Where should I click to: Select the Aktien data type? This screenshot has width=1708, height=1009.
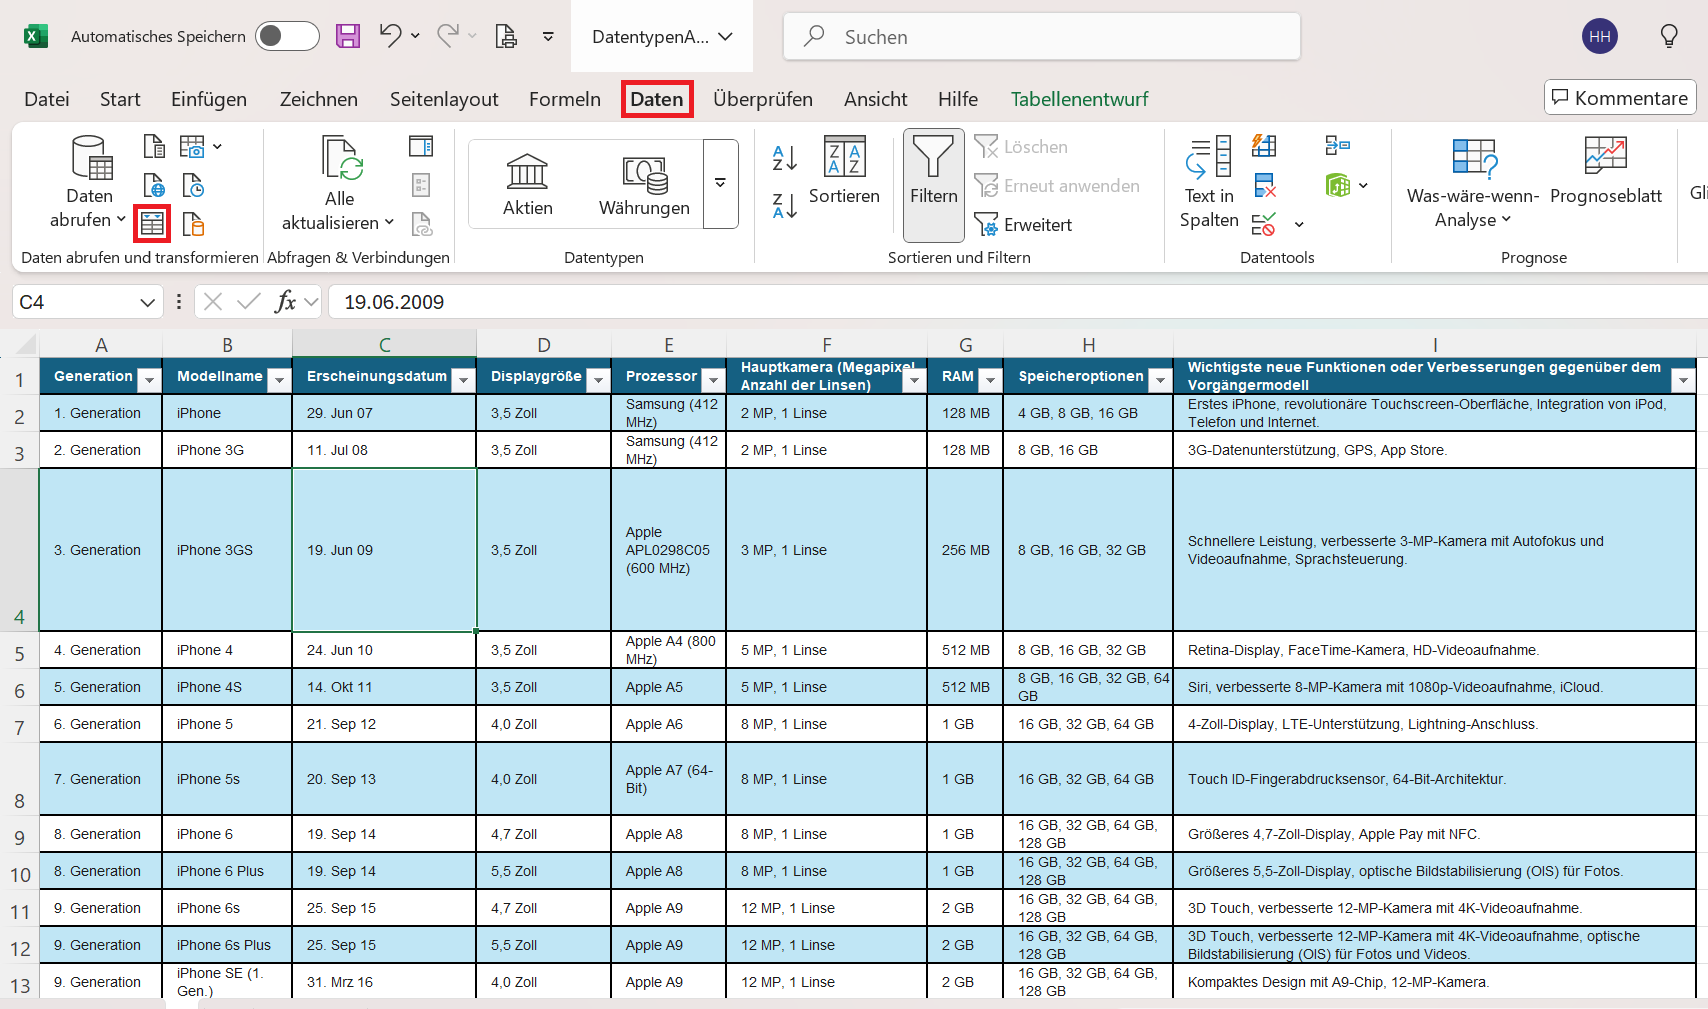(x=527, y=185)
